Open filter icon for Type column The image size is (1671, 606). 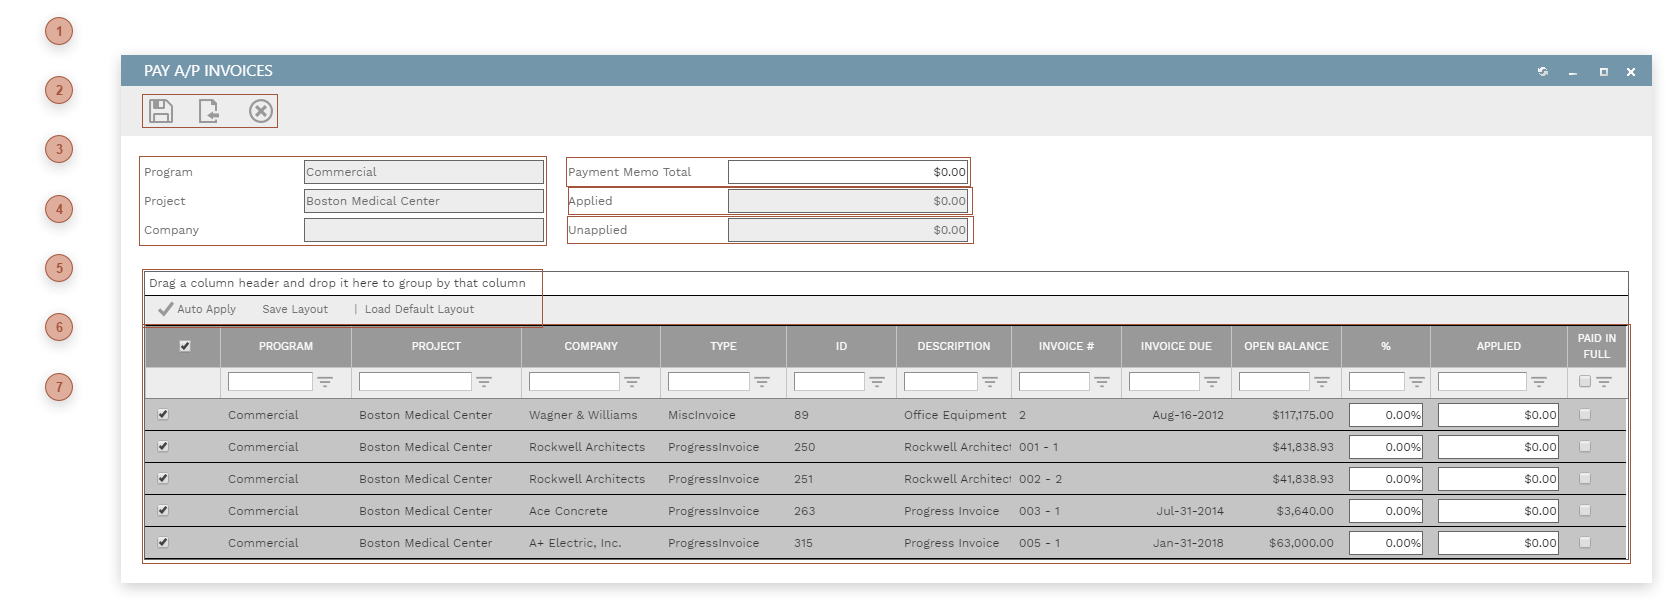(762, 382)
